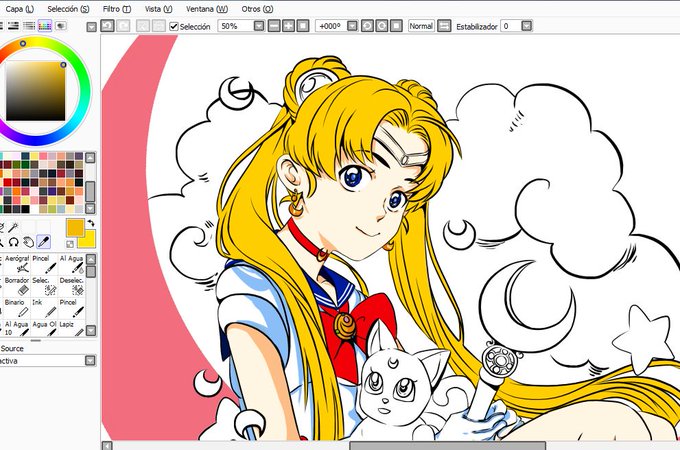Click the hue ring handle
680x450 pixels.
coord(23,43)
